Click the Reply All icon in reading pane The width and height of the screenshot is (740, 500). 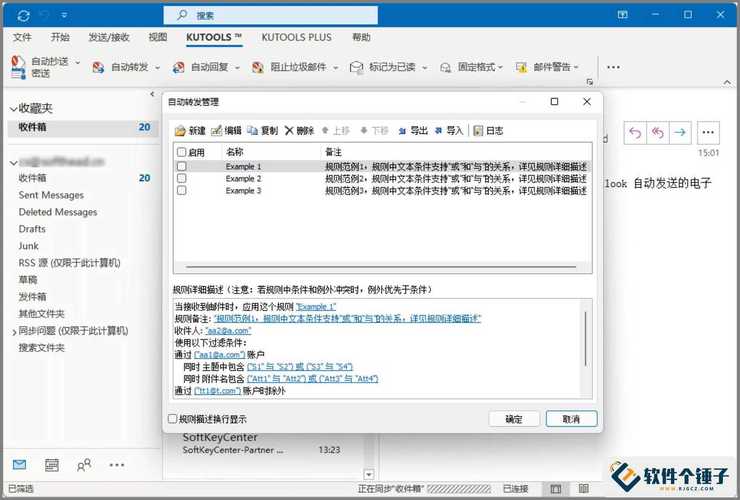(x=657, y=133)
